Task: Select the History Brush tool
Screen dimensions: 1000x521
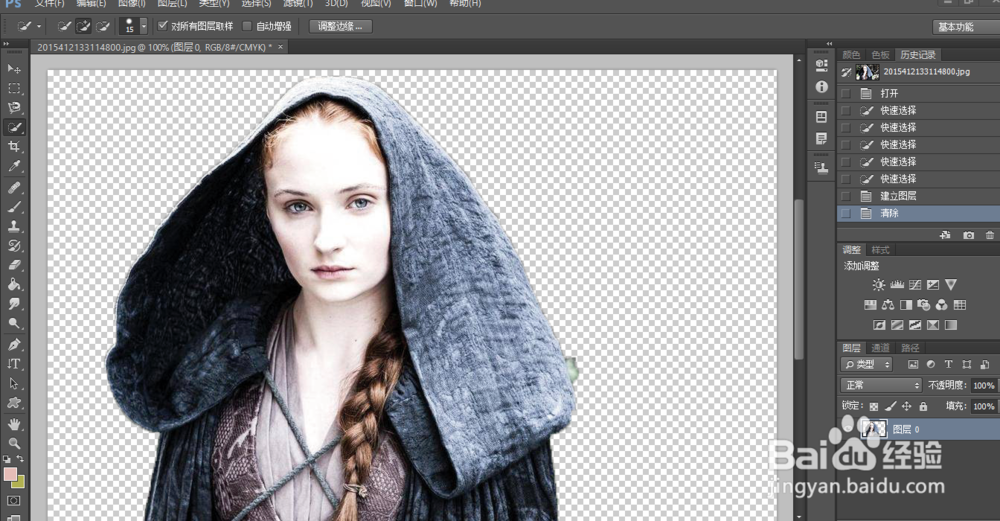Action: (14, 246)
